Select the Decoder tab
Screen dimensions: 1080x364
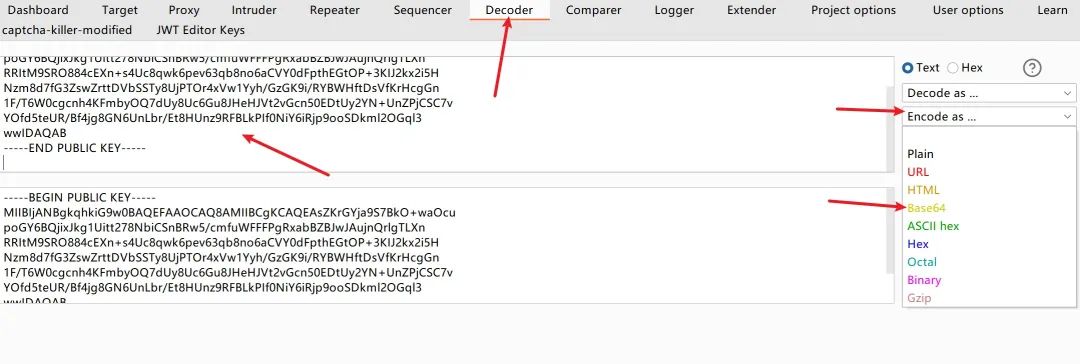[509, 10]
